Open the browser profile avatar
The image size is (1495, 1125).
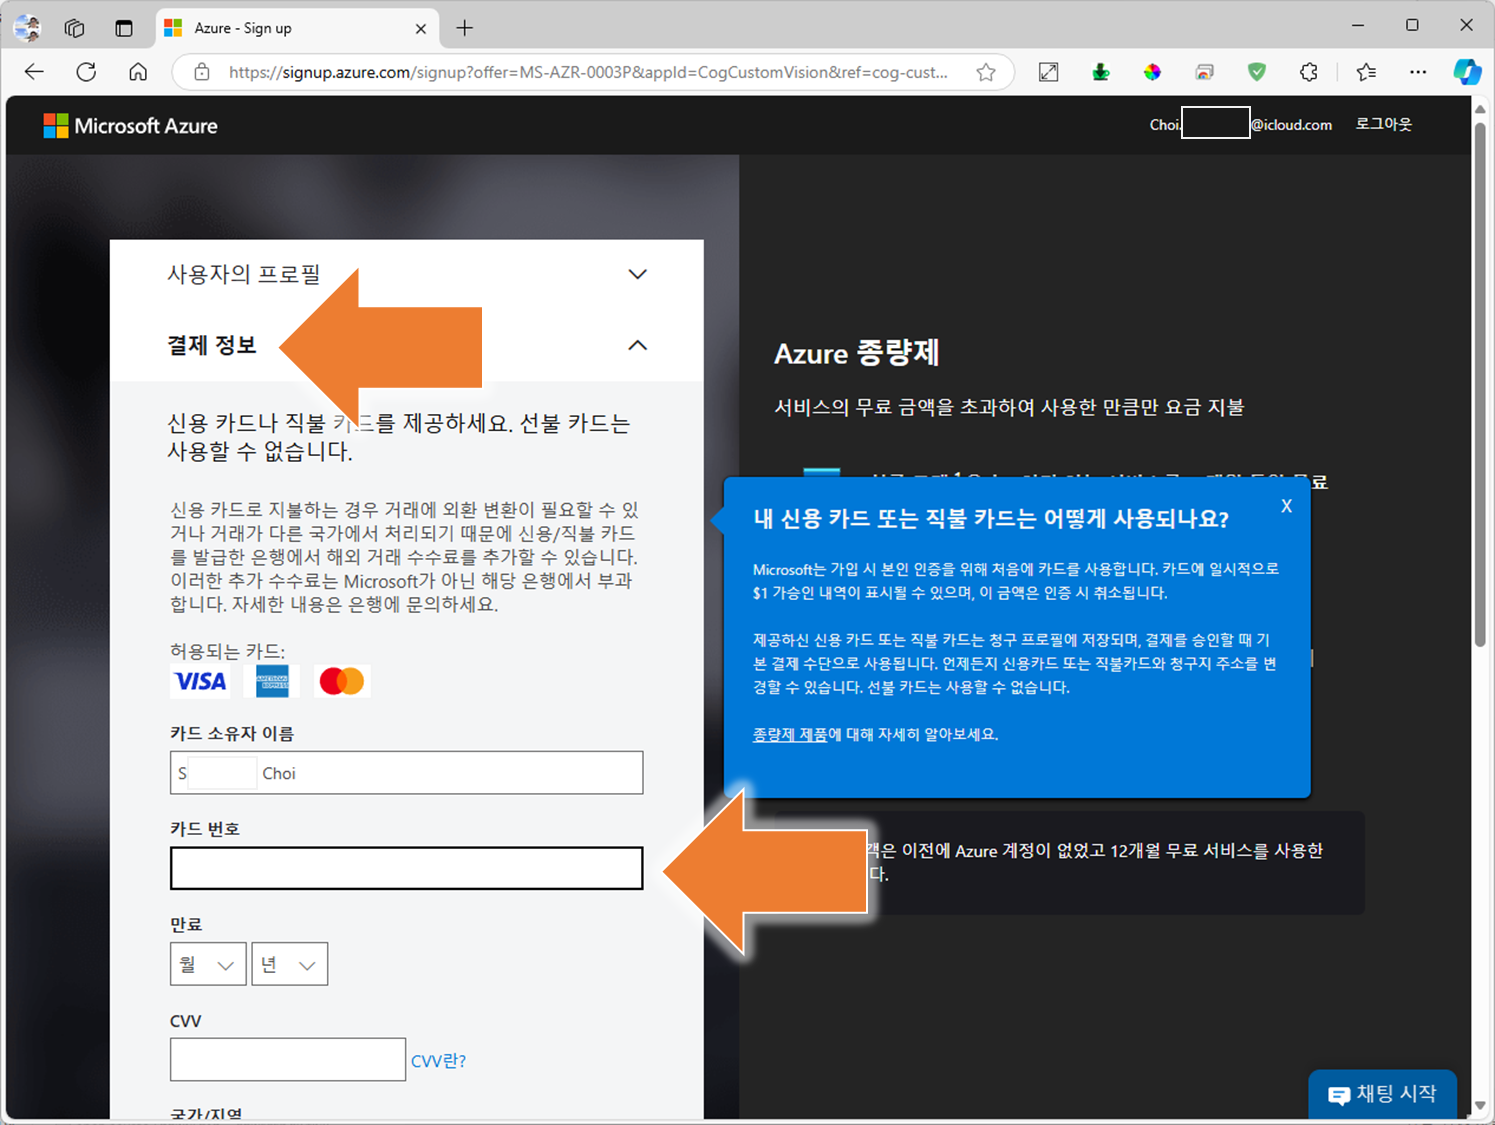pyautogui.click(x=27, y=28)
